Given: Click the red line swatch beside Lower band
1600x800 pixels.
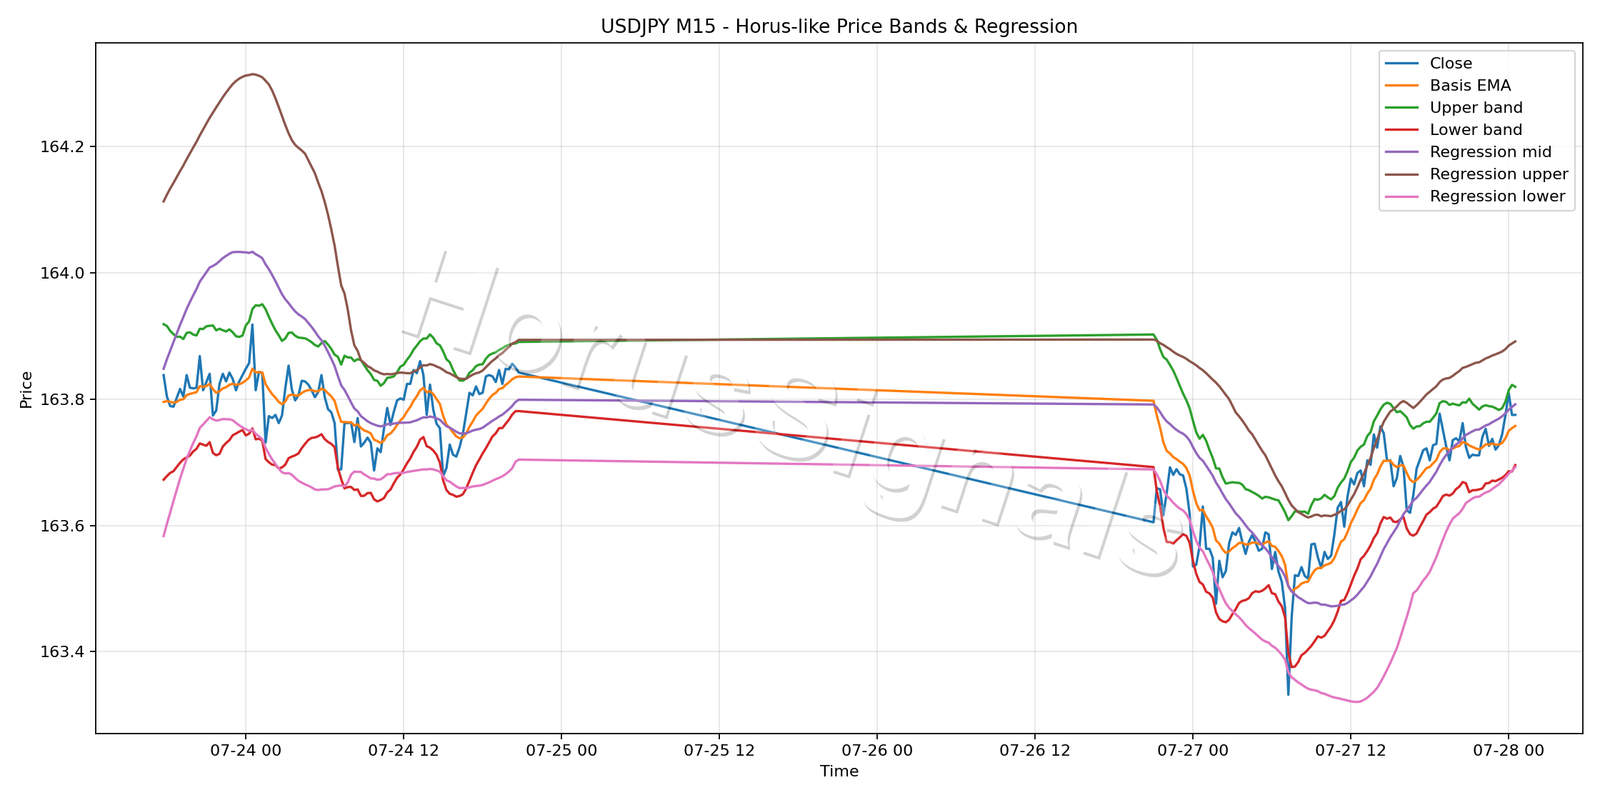Looking at the screenshot, I should 1402,130.
